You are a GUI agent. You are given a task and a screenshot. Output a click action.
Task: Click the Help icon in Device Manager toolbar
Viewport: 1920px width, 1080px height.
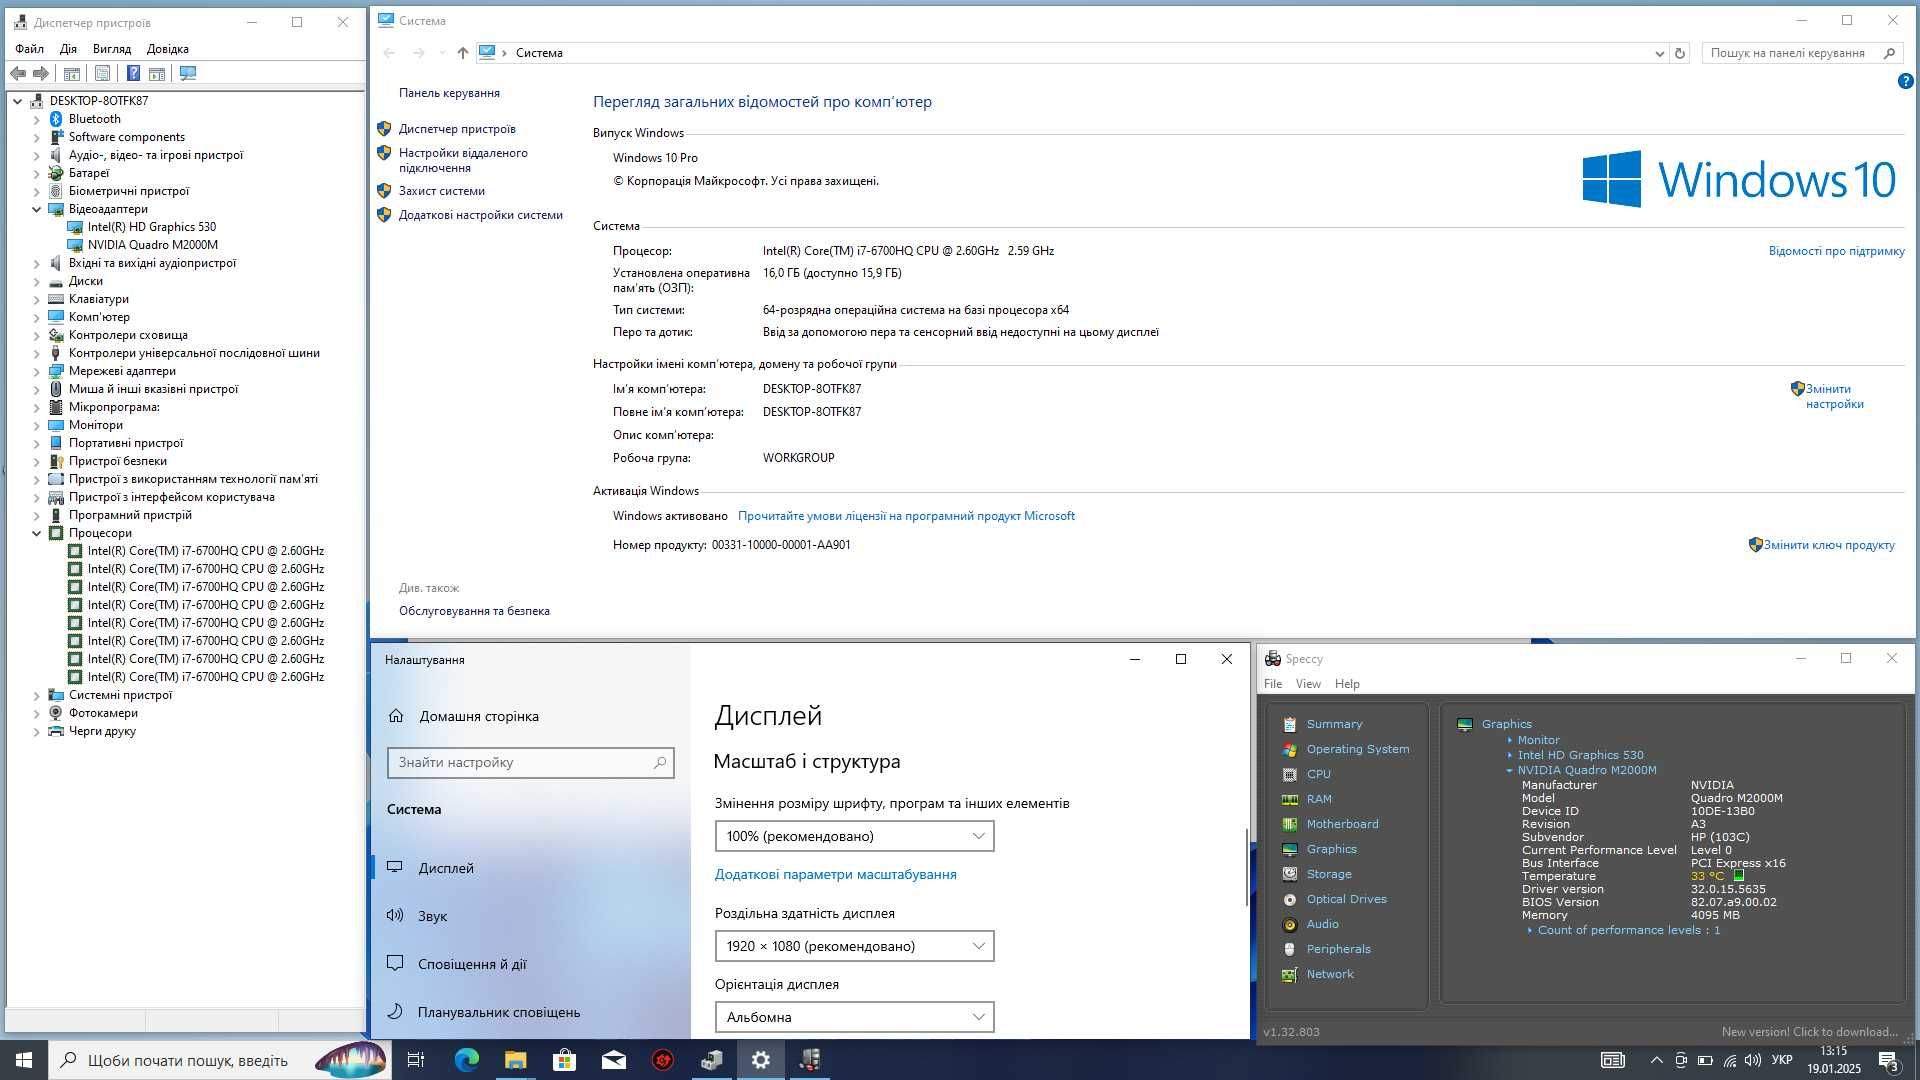133,73
